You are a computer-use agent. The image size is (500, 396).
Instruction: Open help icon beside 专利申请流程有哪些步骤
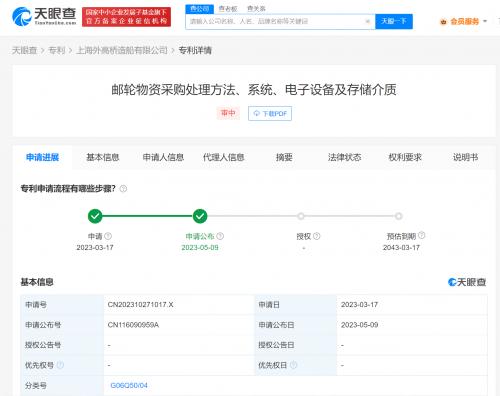click(123, 189)
